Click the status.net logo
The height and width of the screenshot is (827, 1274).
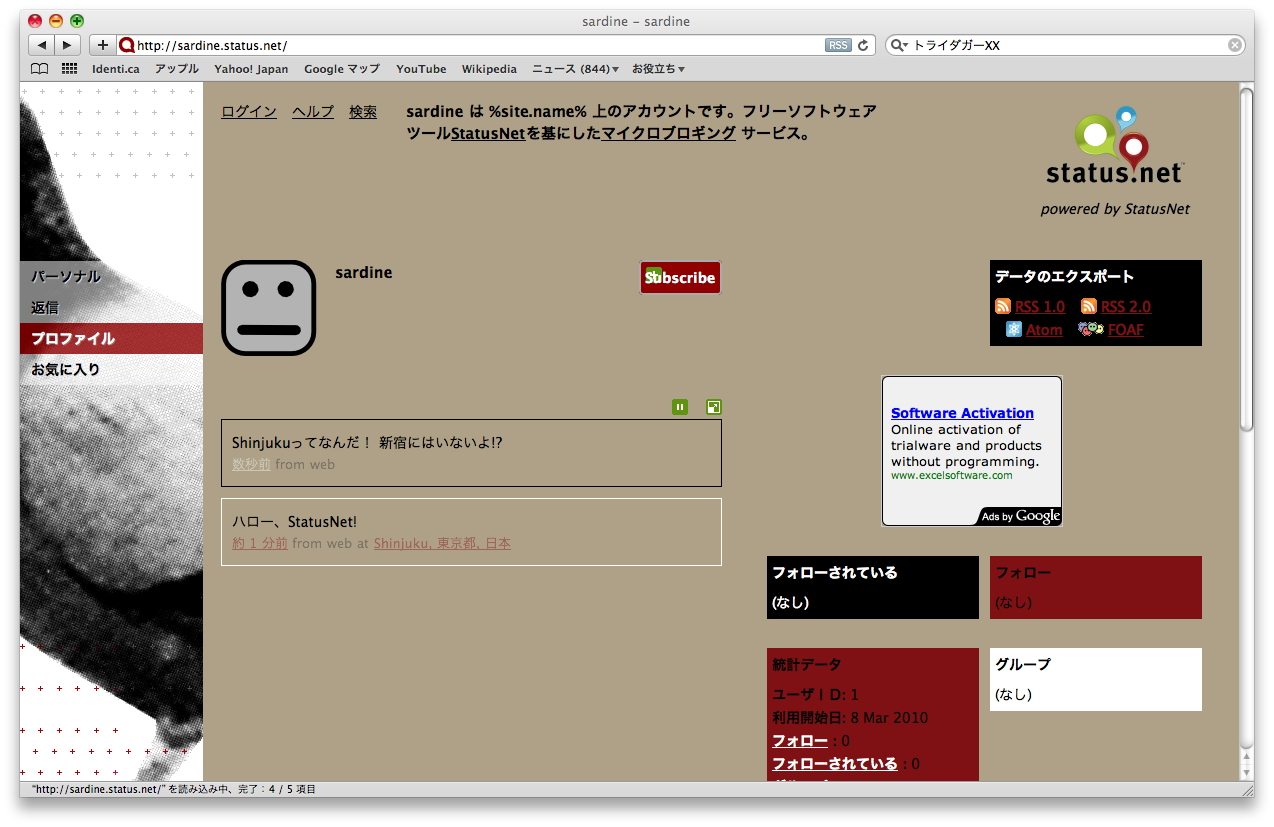(x=1115, y=146)
